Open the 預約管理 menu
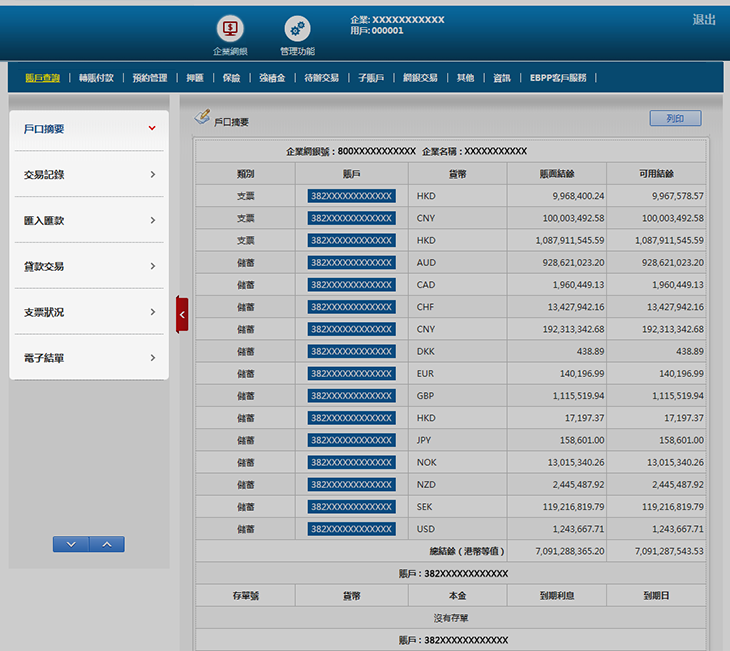 click(150, 77)
